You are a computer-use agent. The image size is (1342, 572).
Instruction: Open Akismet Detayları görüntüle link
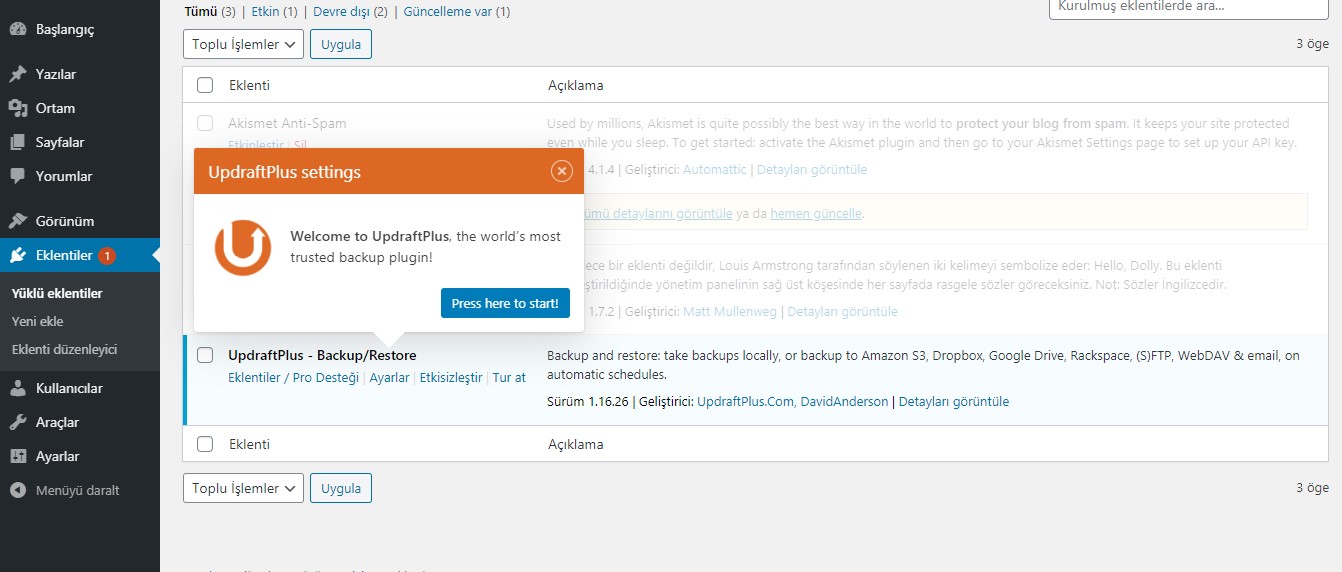click(x=812, y=169)
